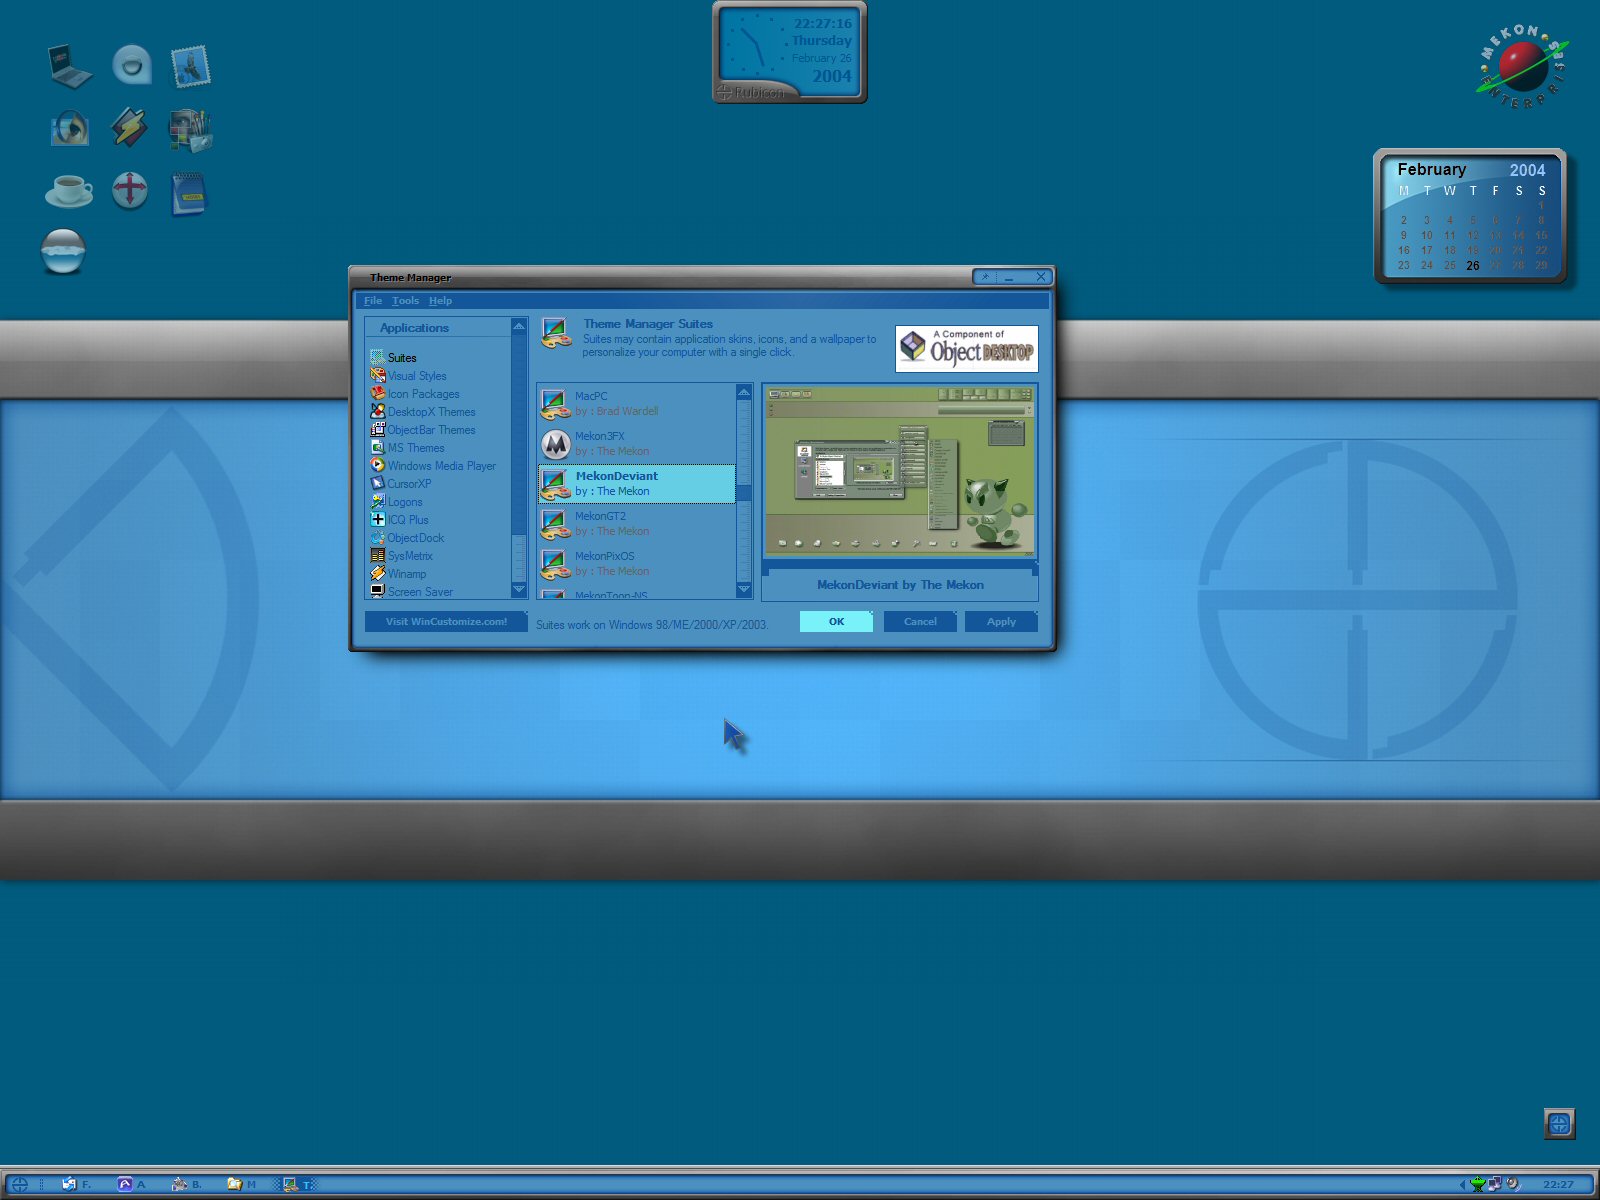Open the laptop computer desktop icon
This screenshot has width=1600, height=1200.
click(70, 66)
